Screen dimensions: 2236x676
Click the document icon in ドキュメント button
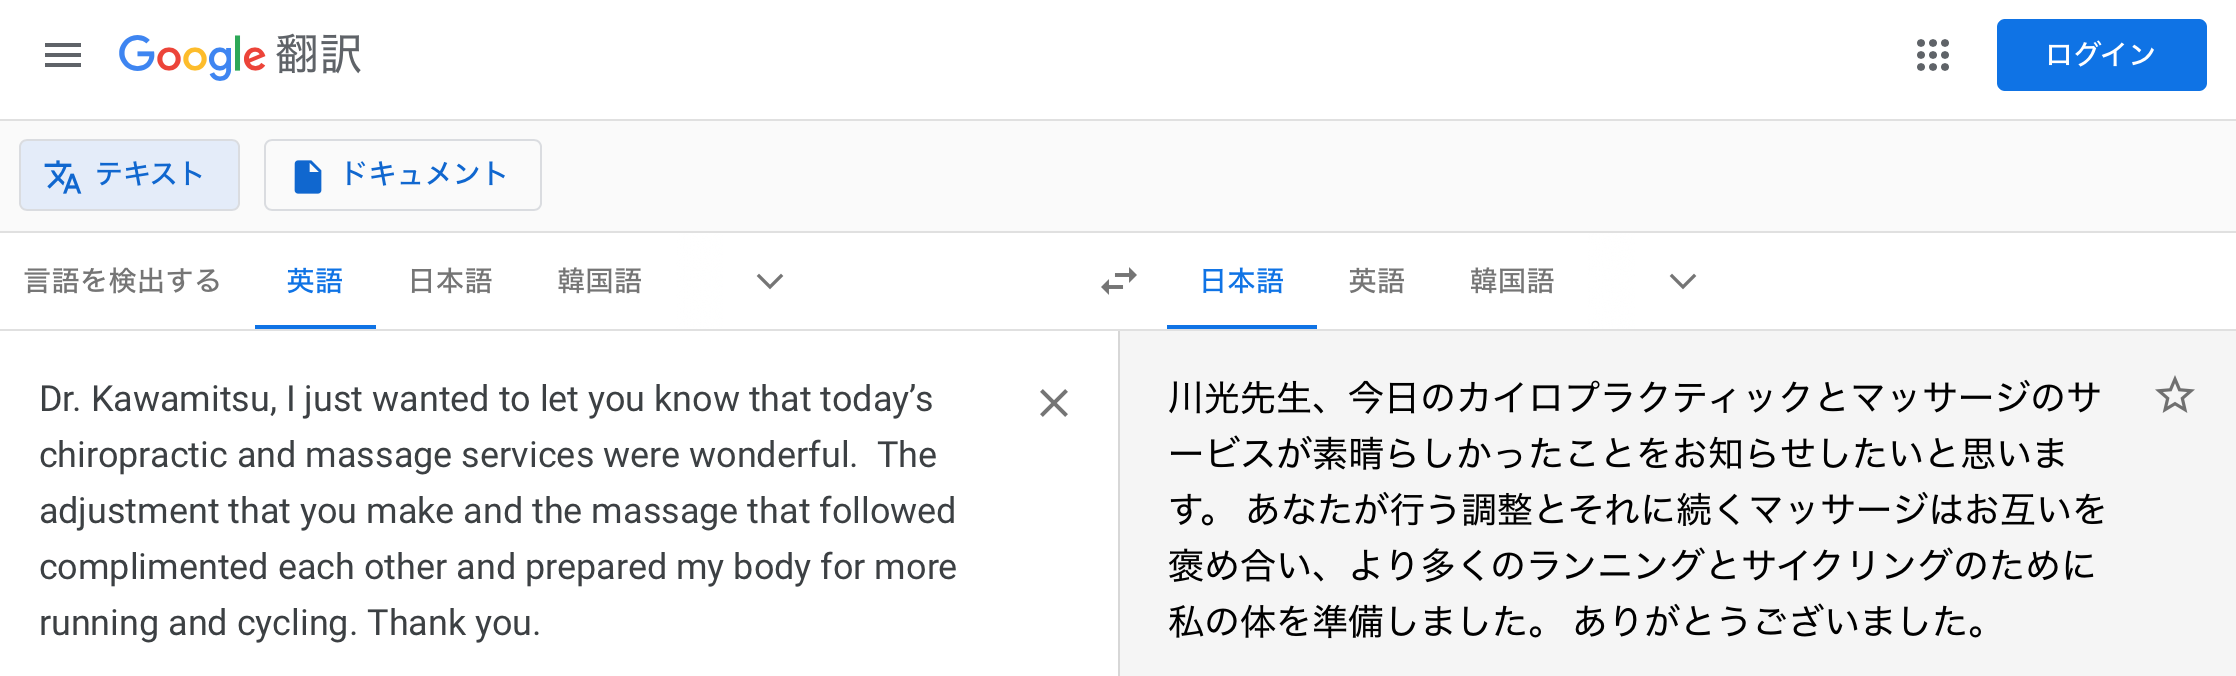tap(308, 176)
